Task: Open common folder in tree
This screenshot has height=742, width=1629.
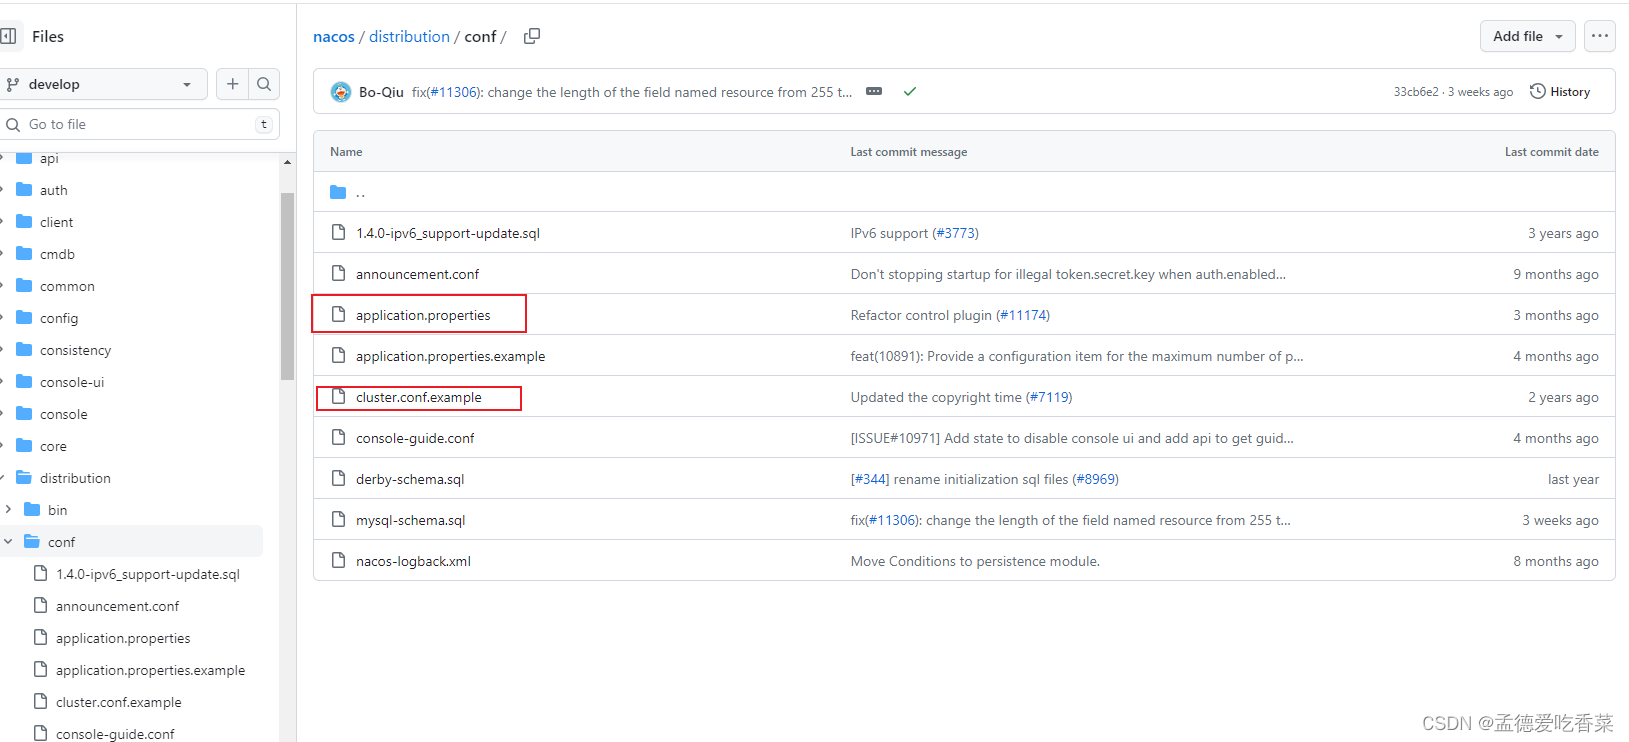Action: pyautogui.click(x=67, y=286)
